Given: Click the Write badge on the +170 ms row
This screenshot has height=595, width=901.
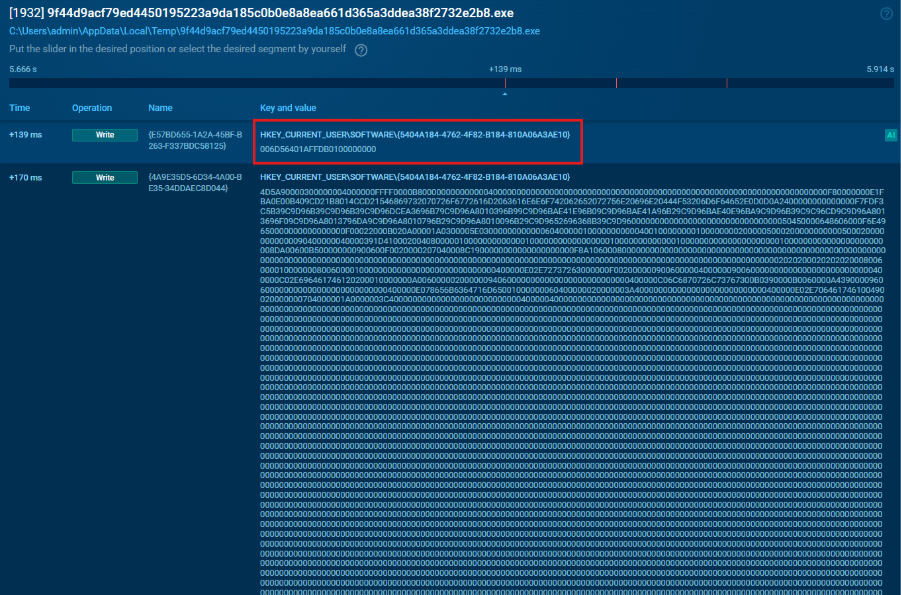Looking at the screenshot, I should click(x=105, y=178).
